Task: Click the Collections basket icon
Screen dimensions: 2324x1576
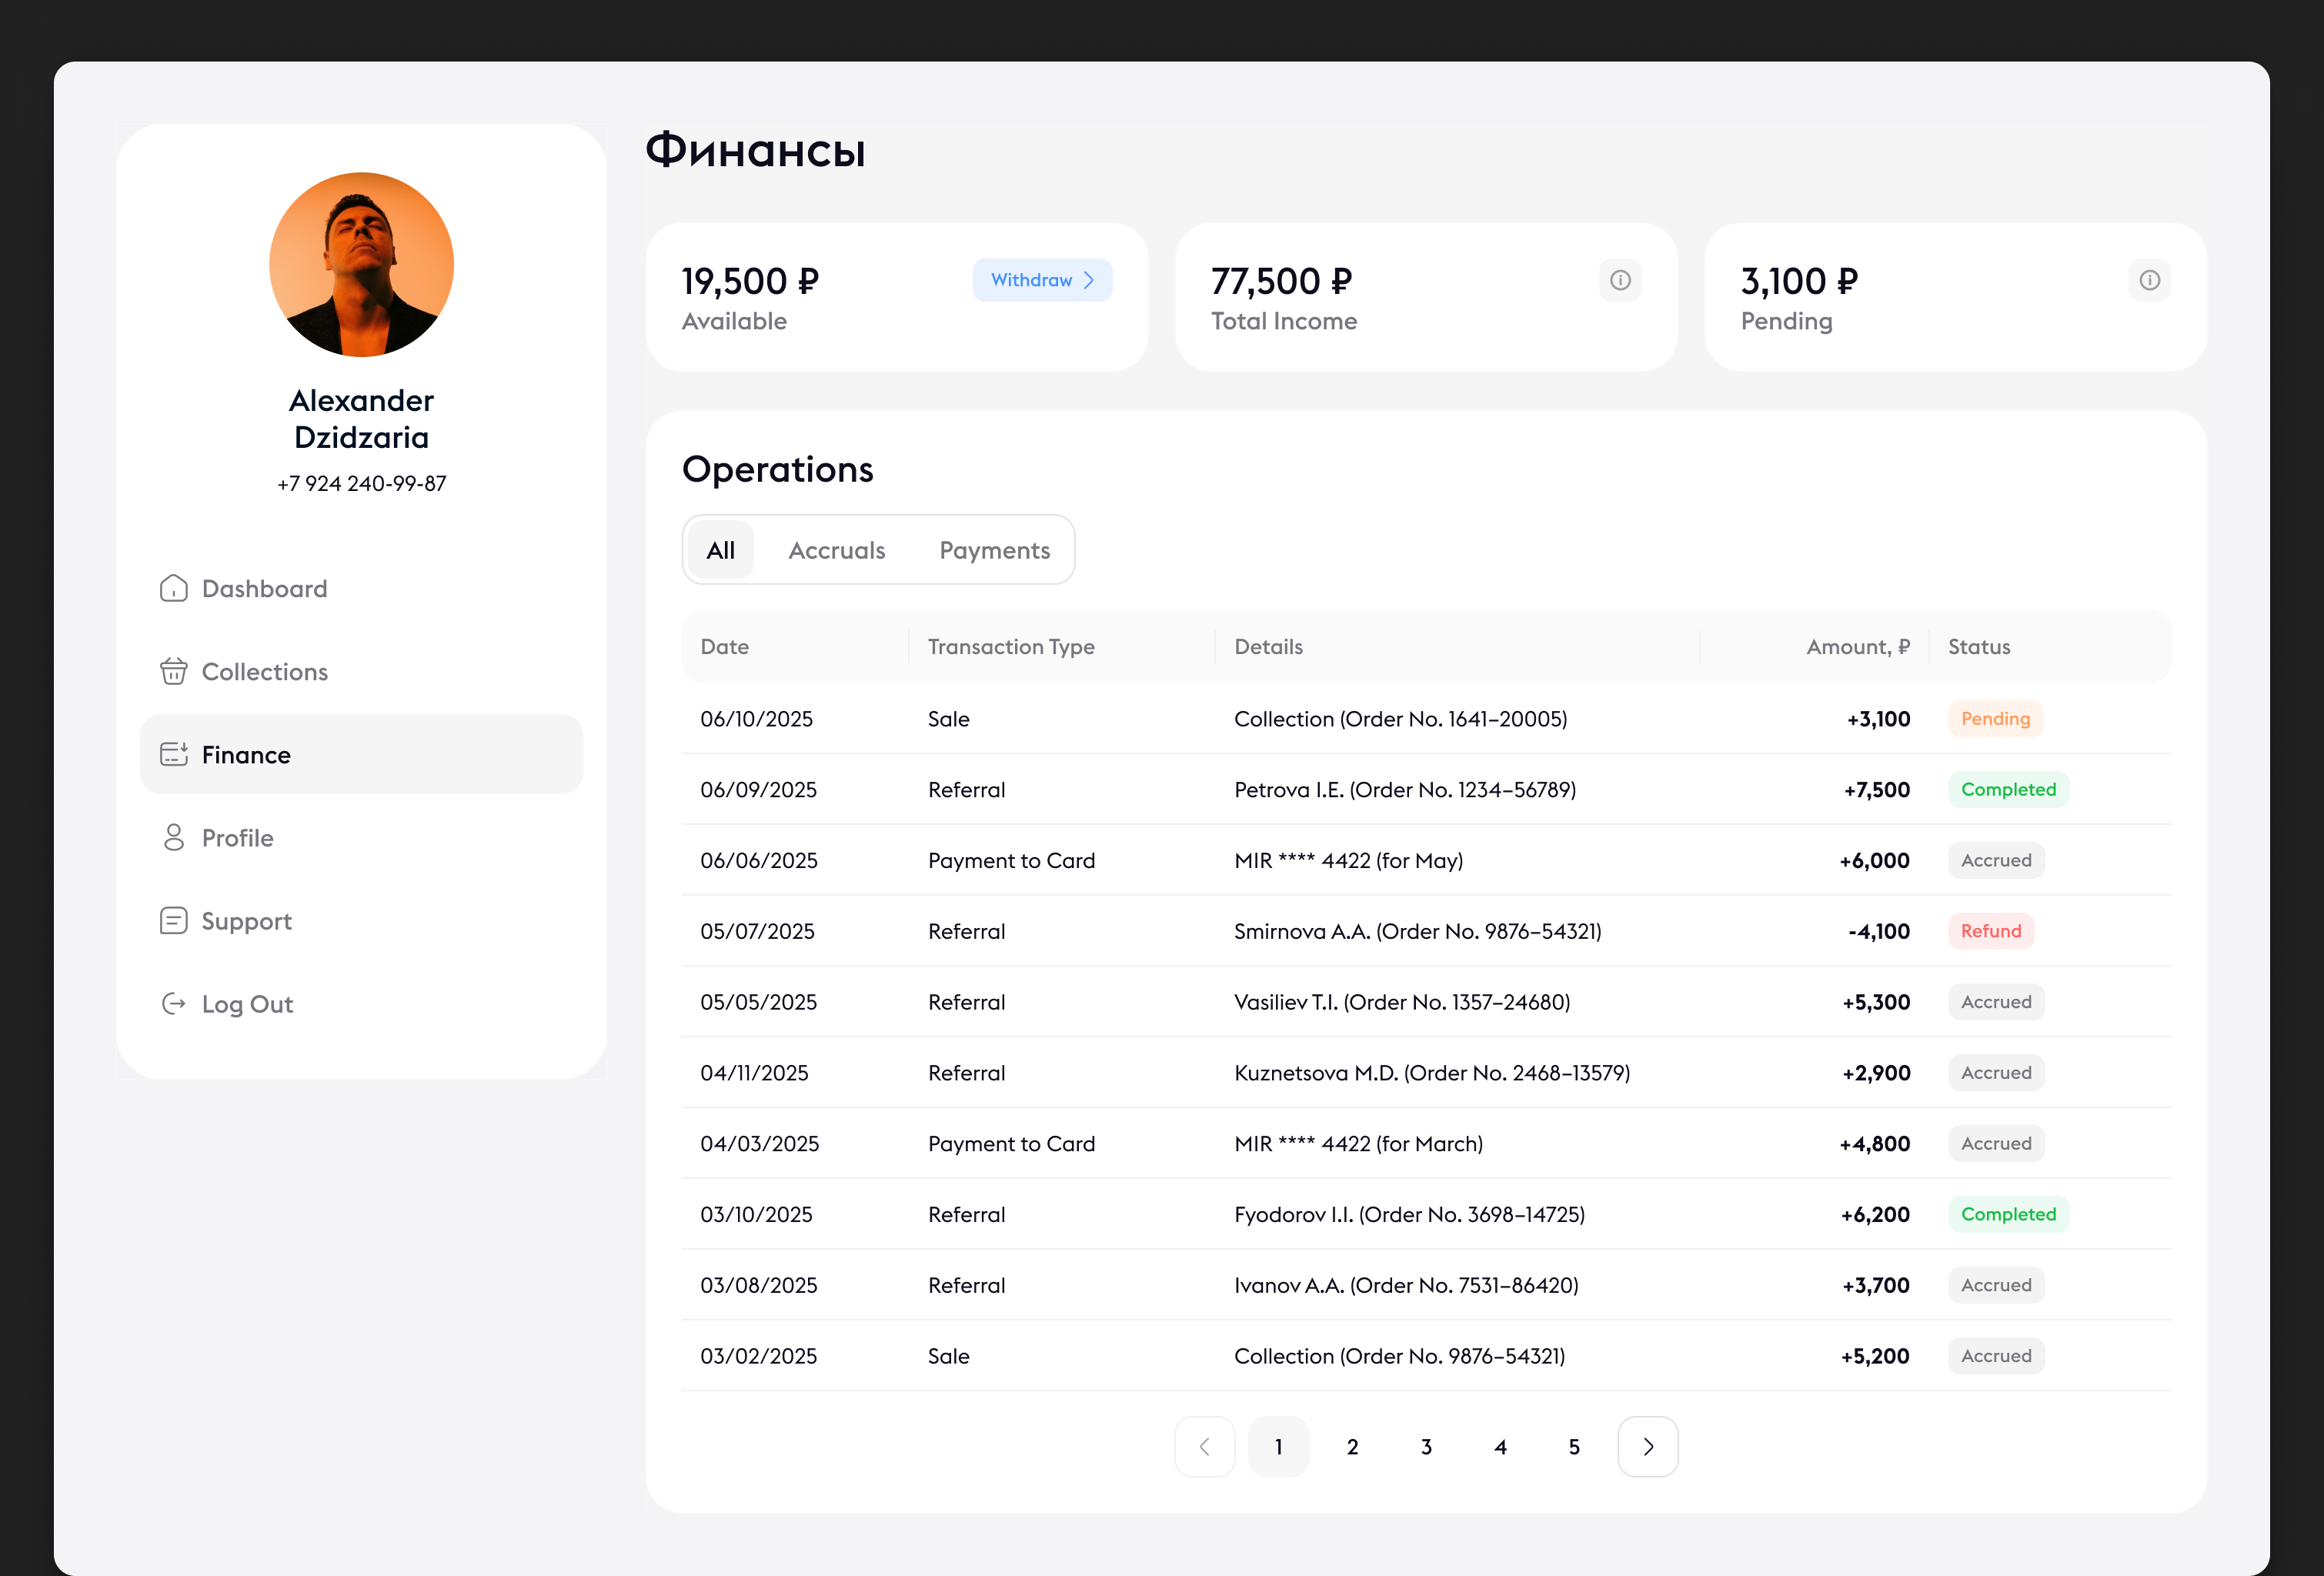Action: coord(173,671)
